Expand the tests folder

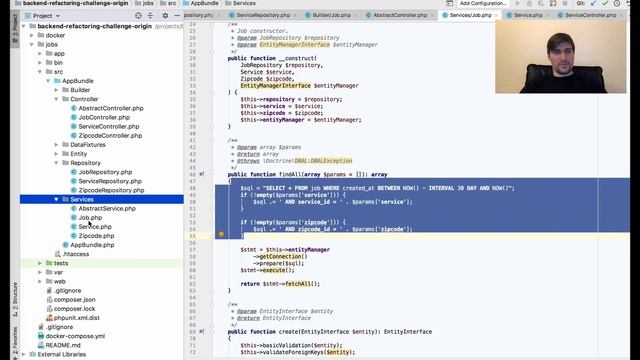[40, 263]
